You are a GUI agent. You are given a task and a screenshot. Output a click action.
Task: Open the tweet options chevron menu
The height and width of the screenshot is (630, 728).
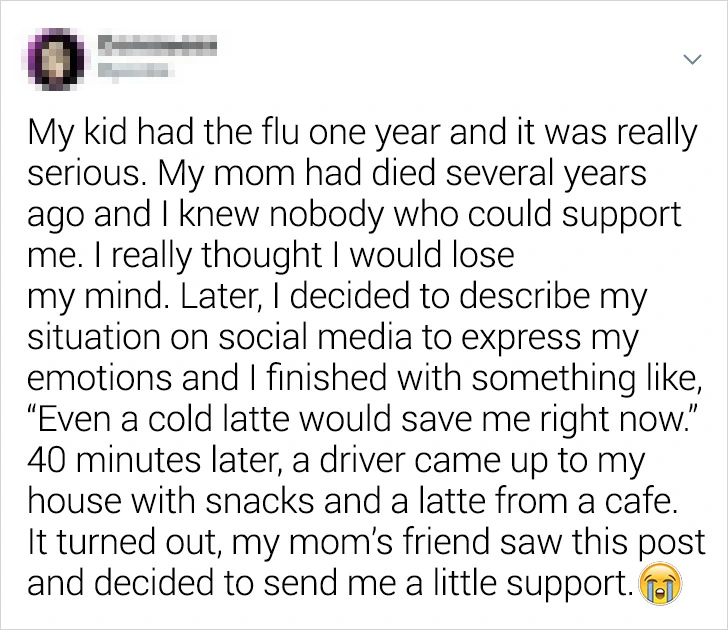tap(688, 61)
